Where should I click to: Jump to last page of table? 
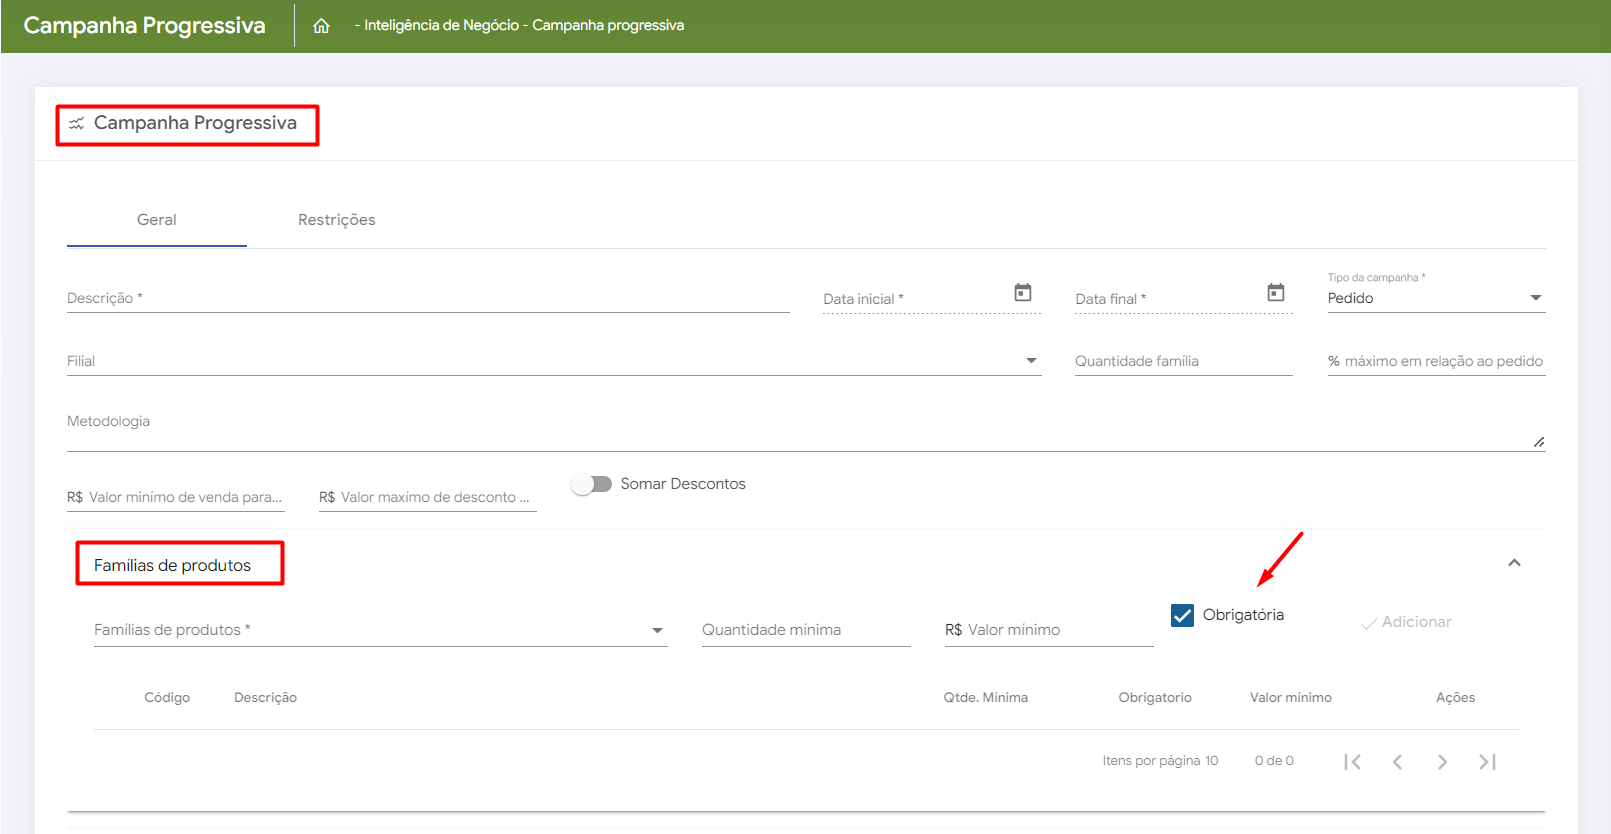(x=1487, y=762)
